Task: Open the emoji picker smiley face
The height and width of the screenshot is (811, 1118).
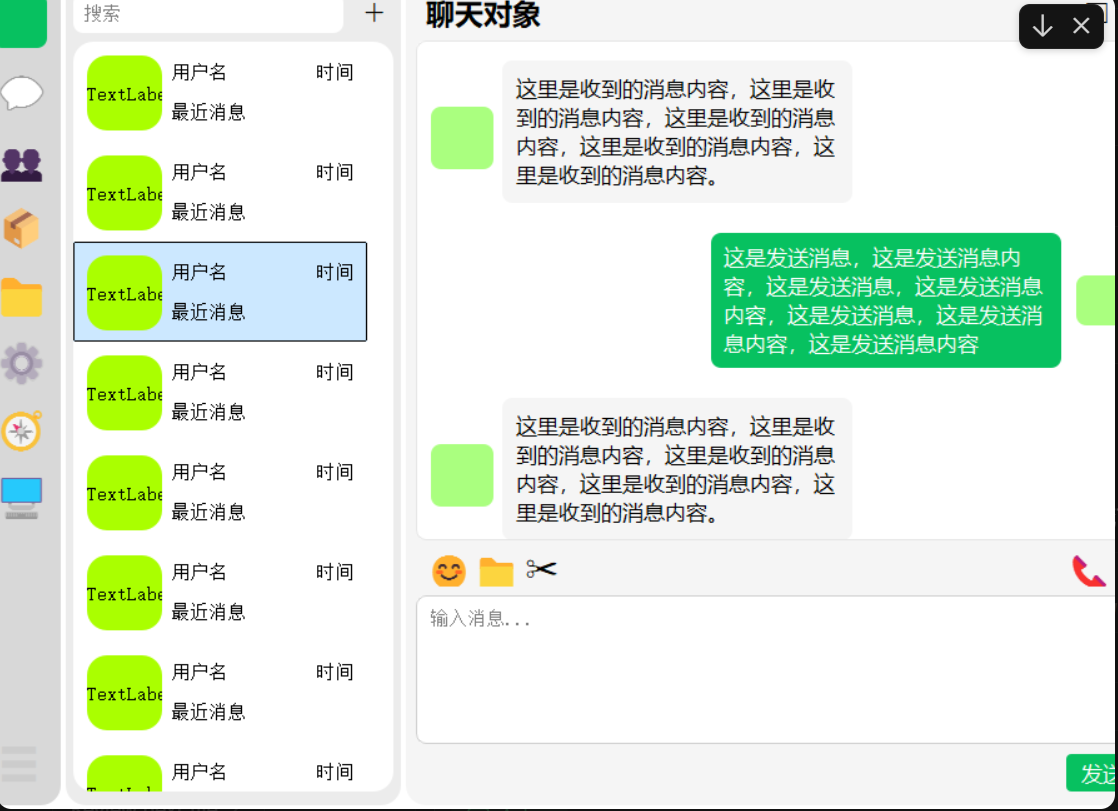Action: click(x=448, y=571)
